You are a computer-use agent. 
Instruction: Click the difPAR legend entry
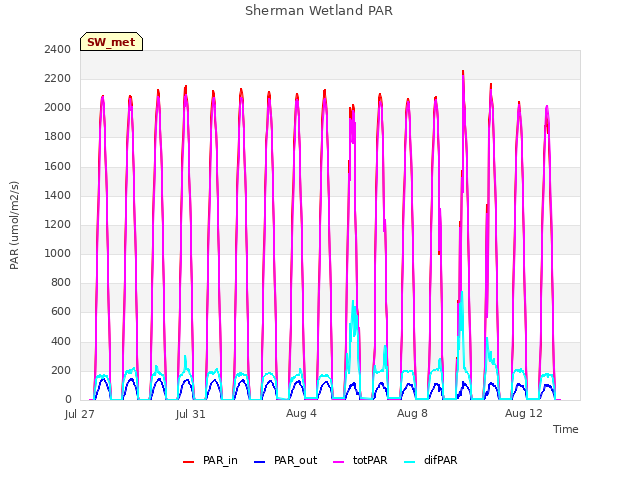click(x=431, y=460)
